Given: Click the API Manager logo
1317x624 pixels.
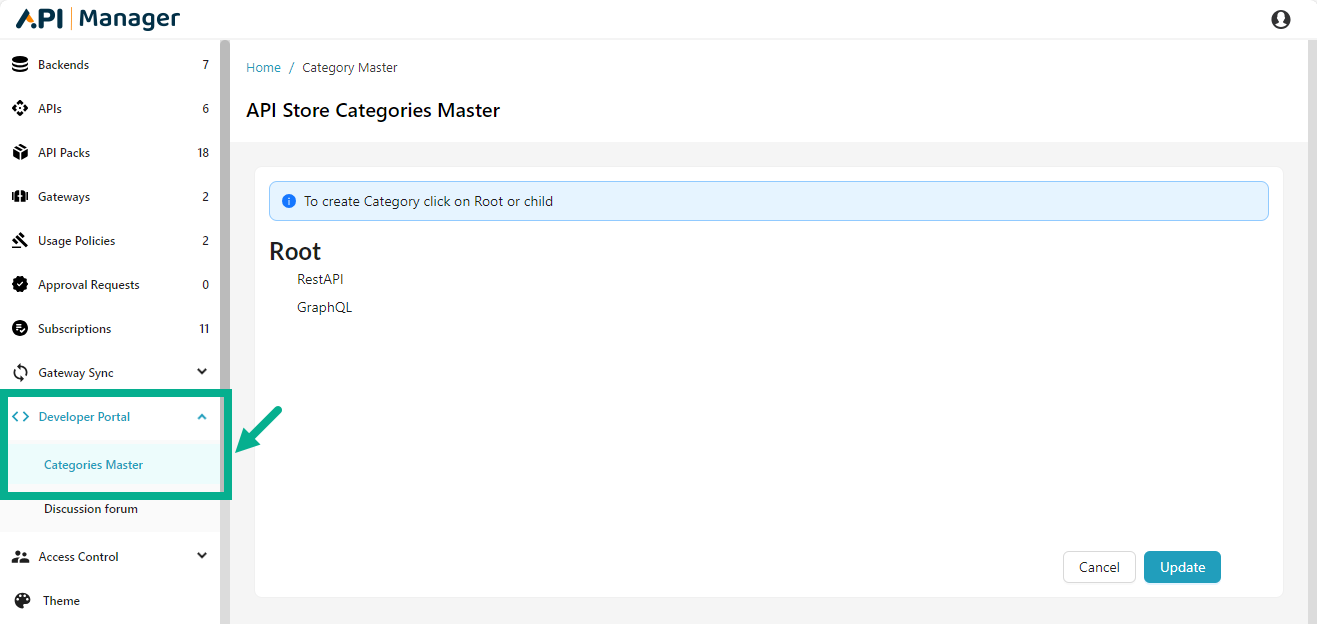Looking at the screenshot, I should point(95,17).
